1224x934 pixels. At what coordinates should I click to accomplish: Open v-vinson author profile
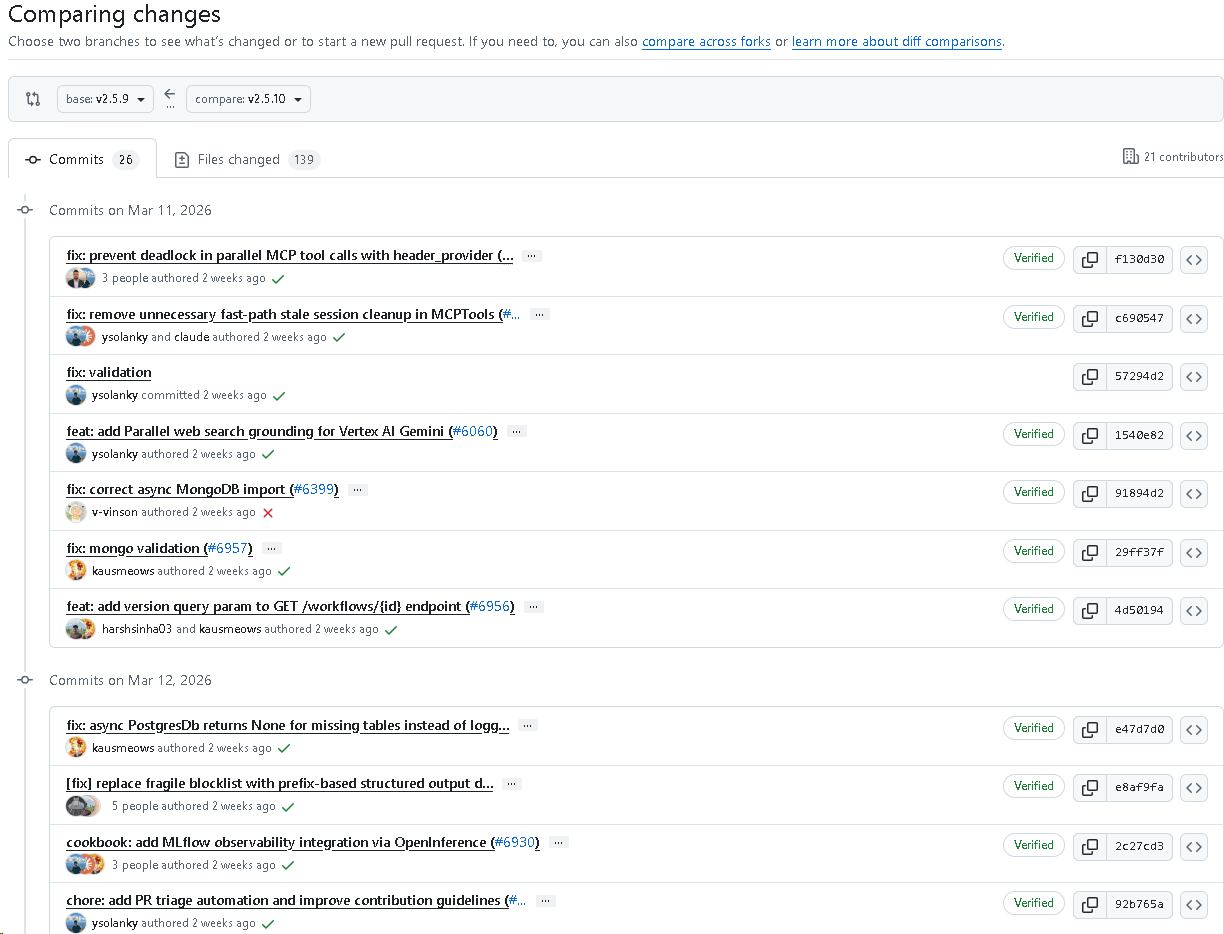coord(114,512)
